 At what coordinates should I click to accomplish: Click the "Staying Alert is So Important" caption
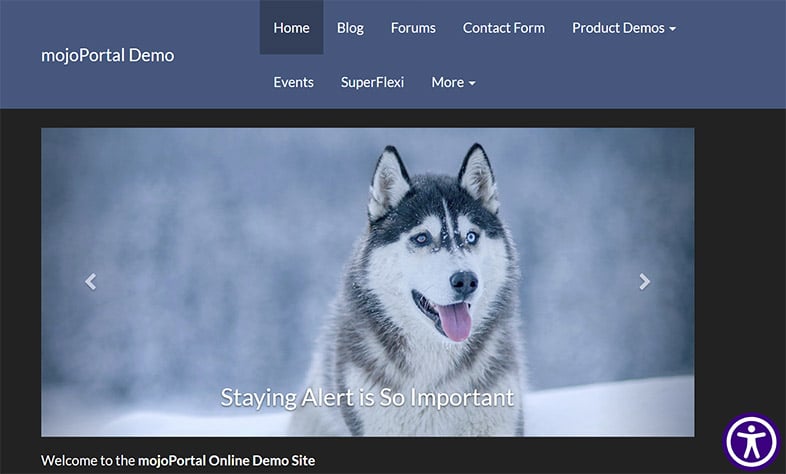point(367,397)
